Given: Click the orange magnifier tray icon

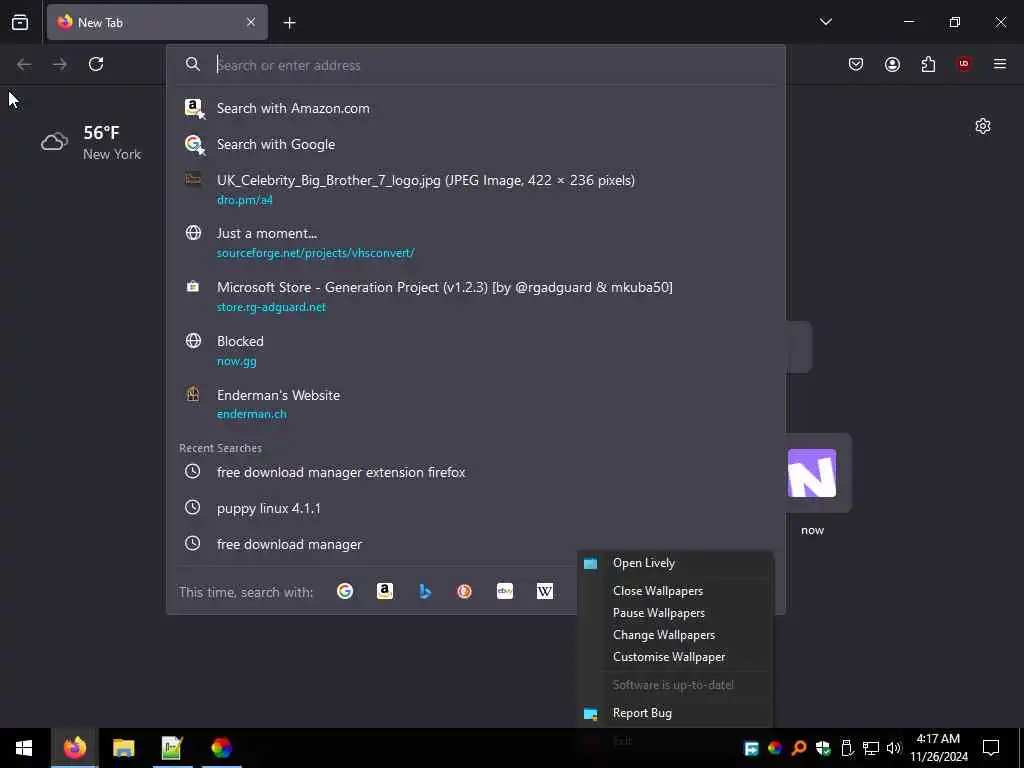Looking at the screenshot, I should 799,748.
